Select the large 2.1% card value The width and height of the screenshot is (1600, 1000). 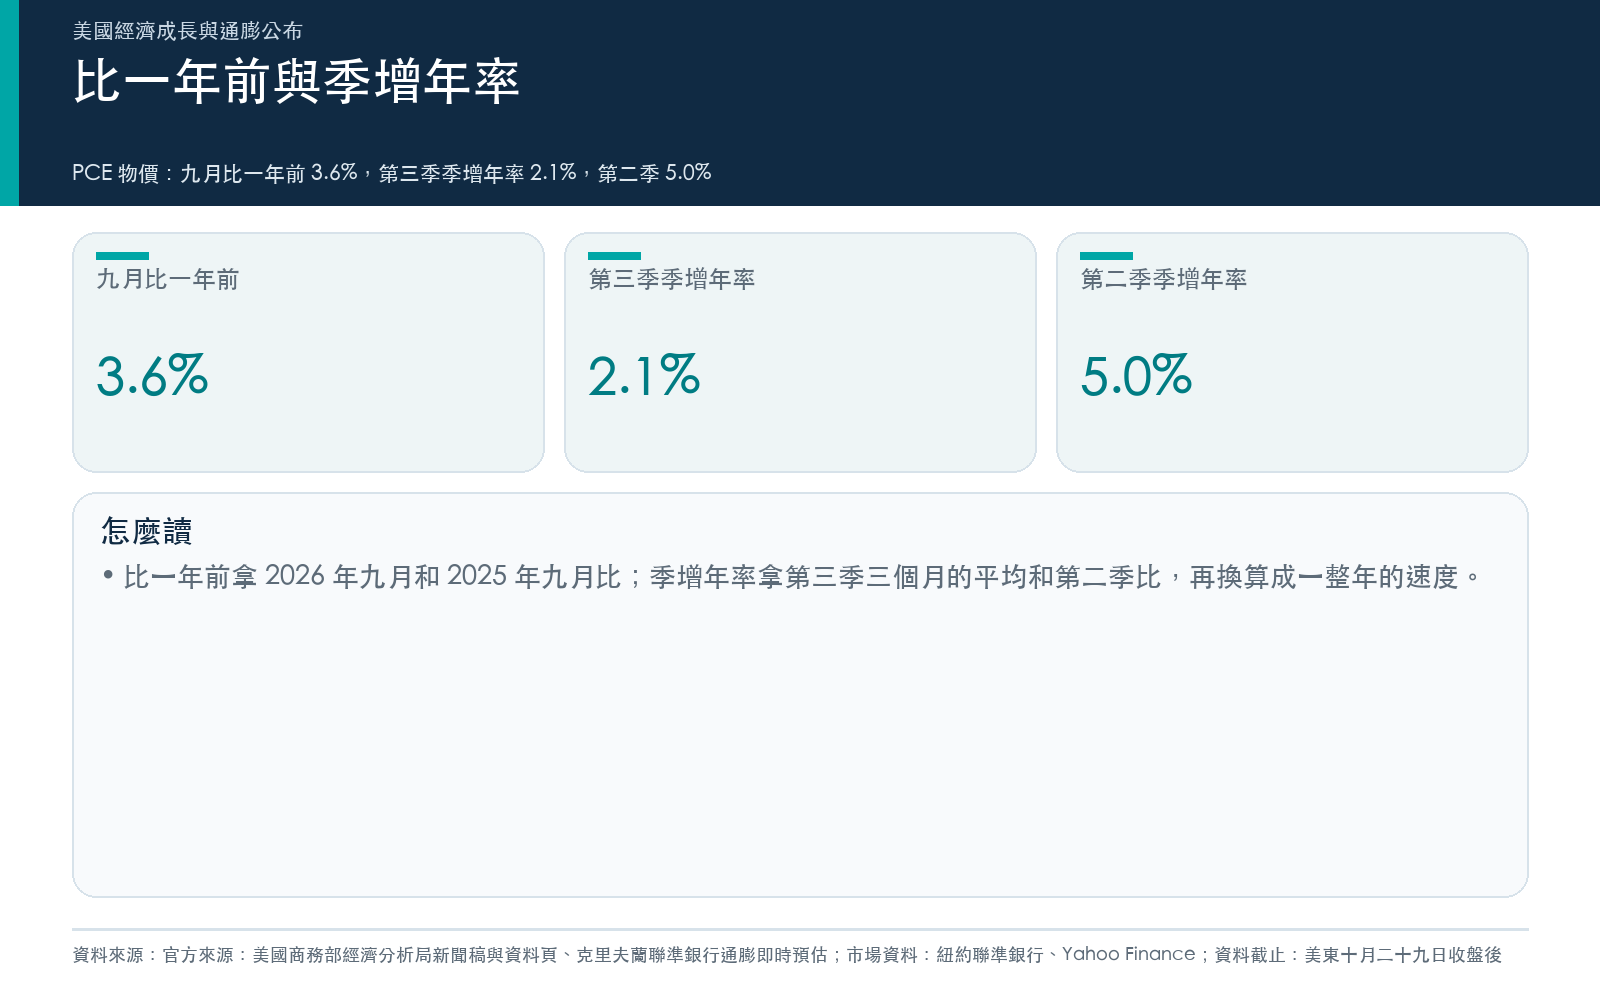644,376
